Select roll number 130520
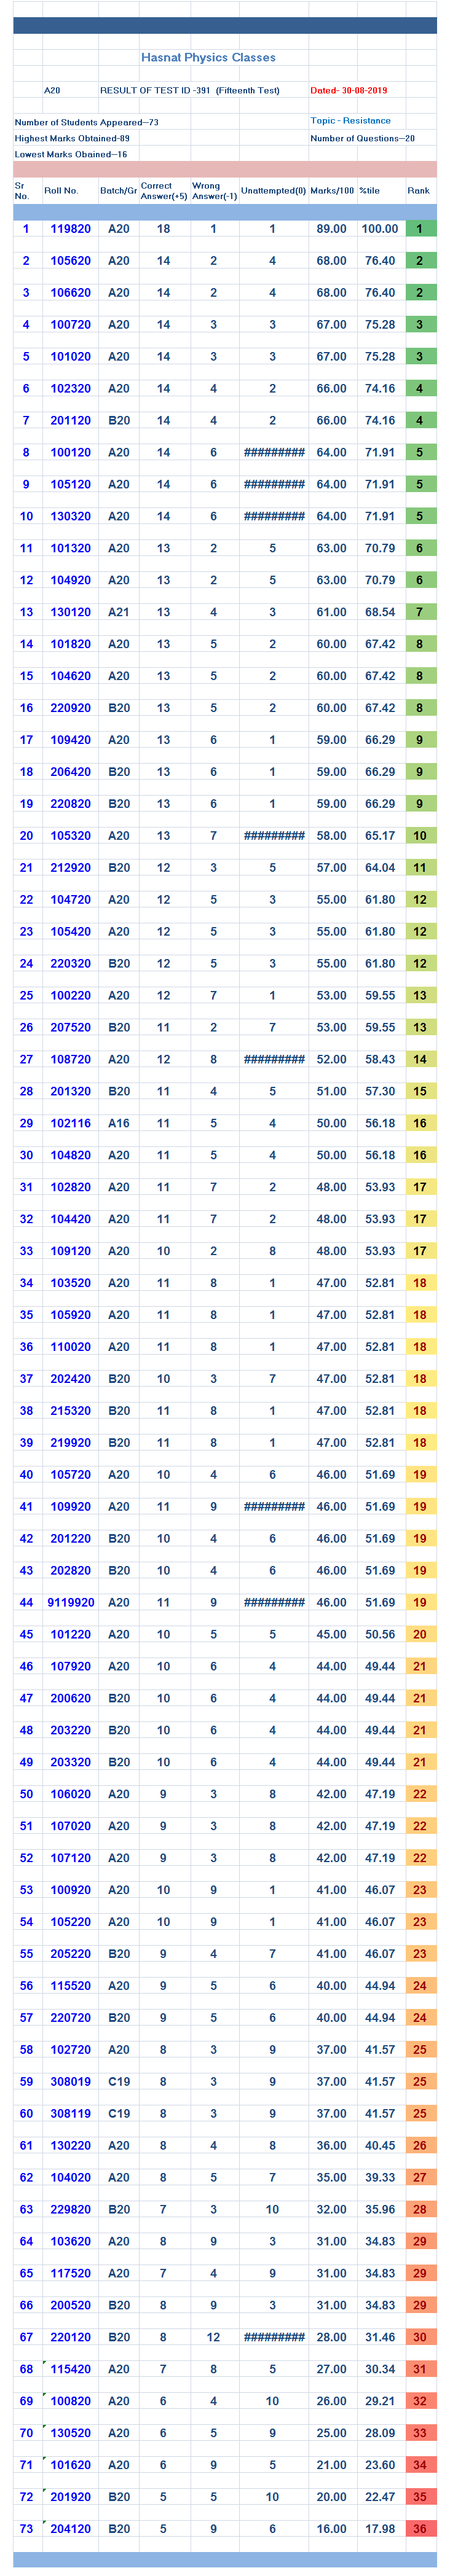 point(71,2434)
